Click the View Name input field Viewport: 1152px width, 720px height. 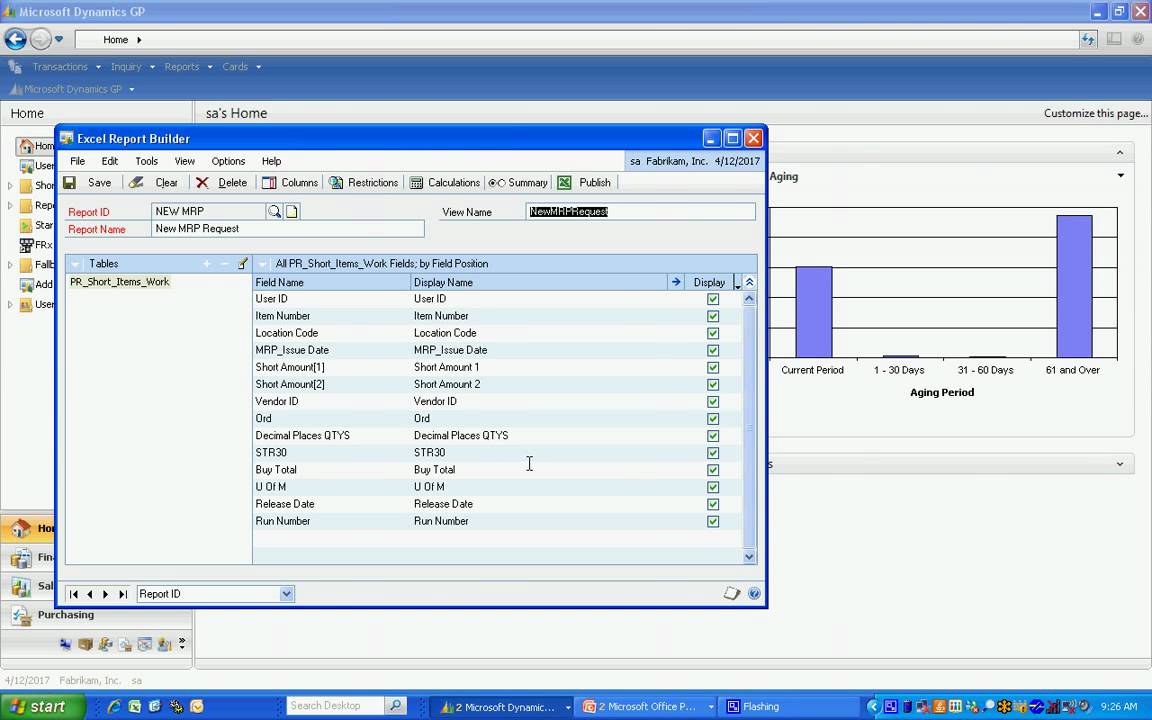tap(641, 212)
